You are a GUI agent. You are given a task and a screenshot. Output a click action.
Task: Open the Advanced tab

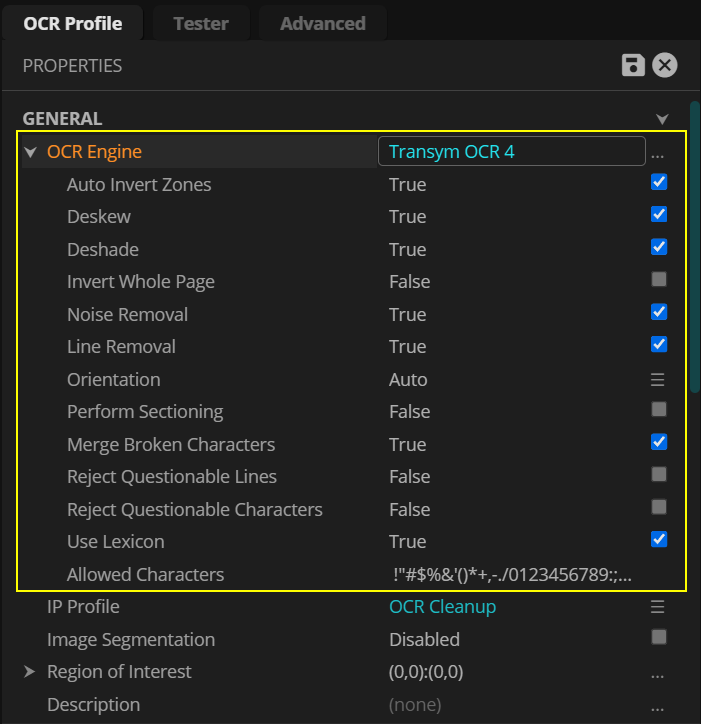point(322,23)
